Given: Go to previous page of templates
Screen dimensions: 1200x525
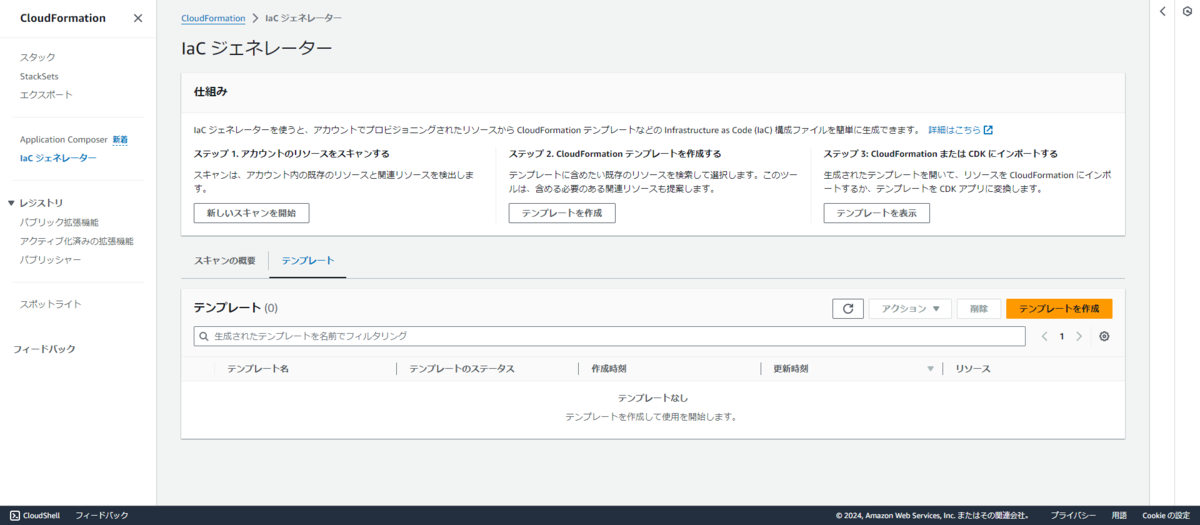Looking at the screenshot, I should tap(1044, 336).
